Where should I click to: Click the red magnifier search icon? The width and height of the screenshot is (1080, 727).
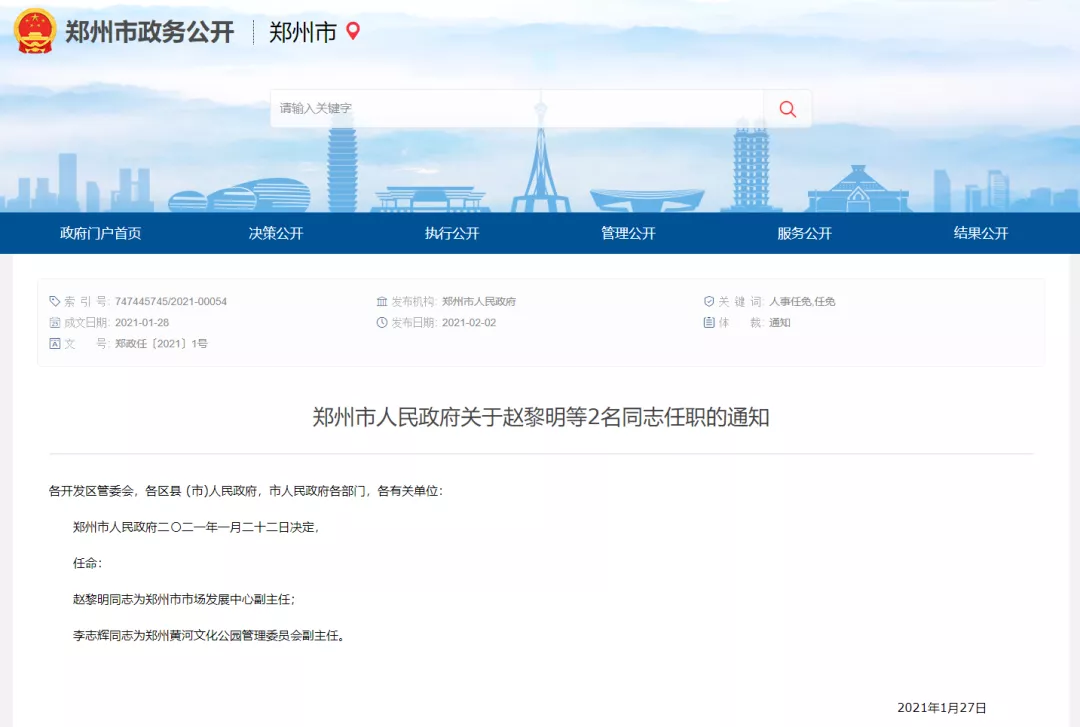788,109
